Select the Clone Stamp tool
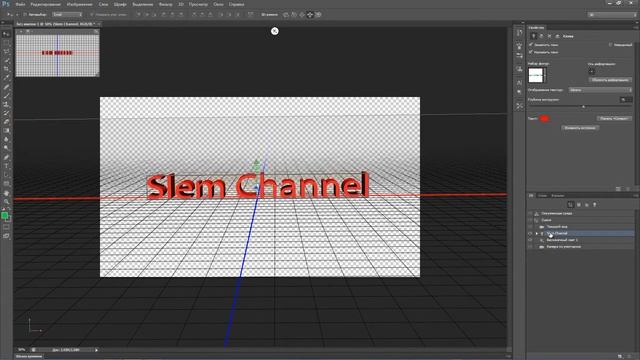 [x=6, y=104]
